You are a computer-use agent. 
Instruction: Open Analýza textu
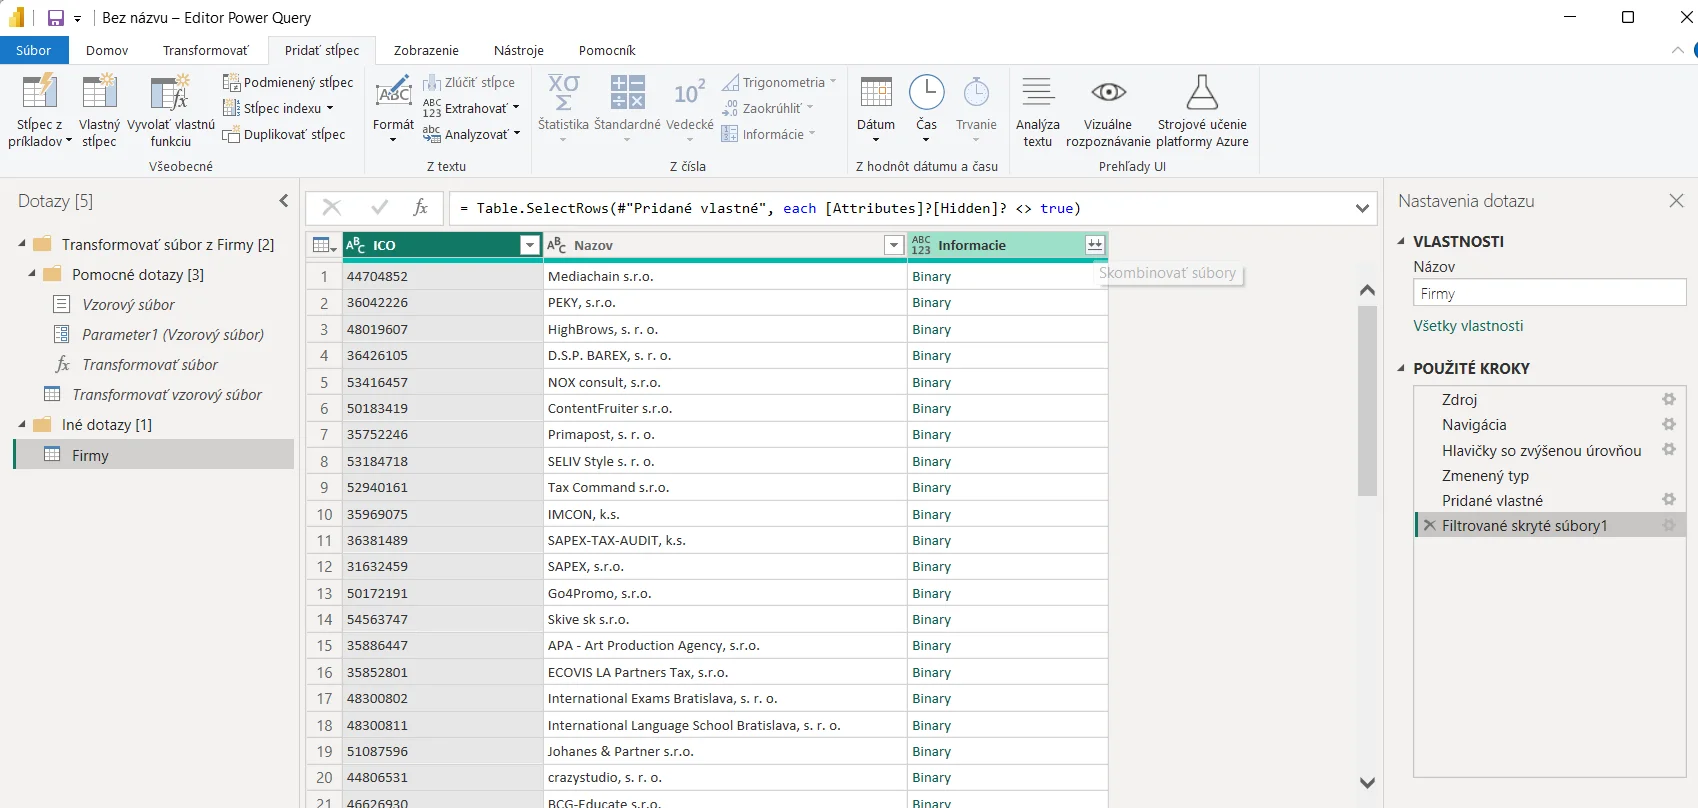(1038, 110)
